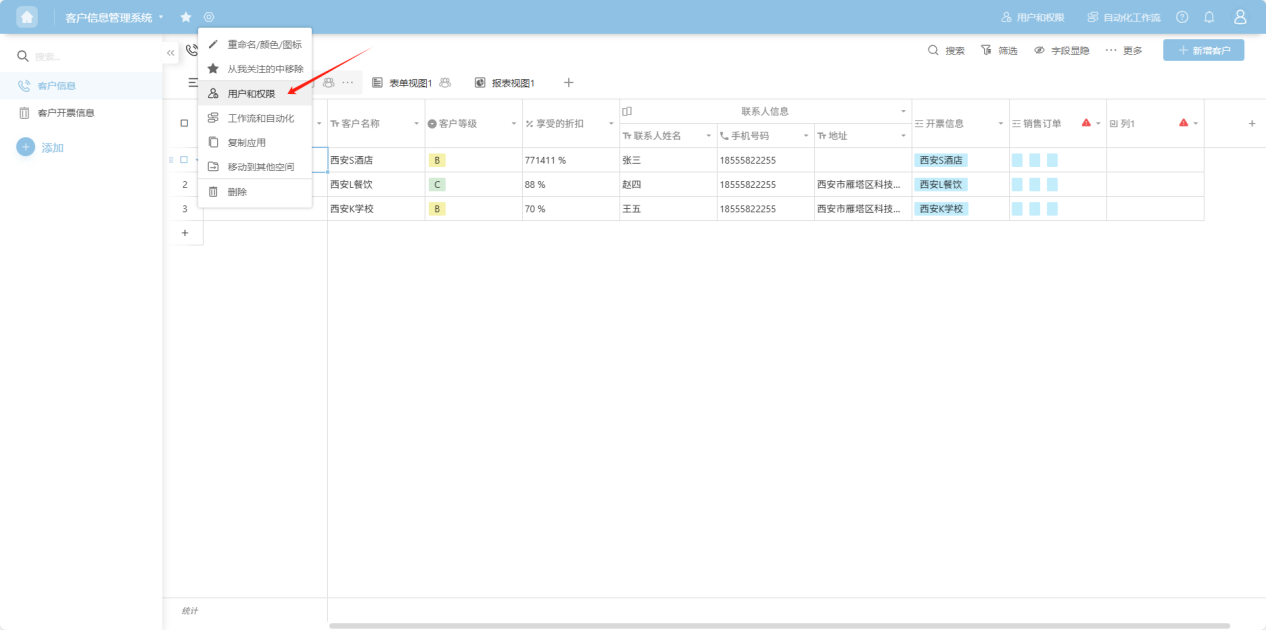This screenshot has height=630, width=1266.
Task: Click the 新增客户 button
Action: click(x=1203, y=50)
